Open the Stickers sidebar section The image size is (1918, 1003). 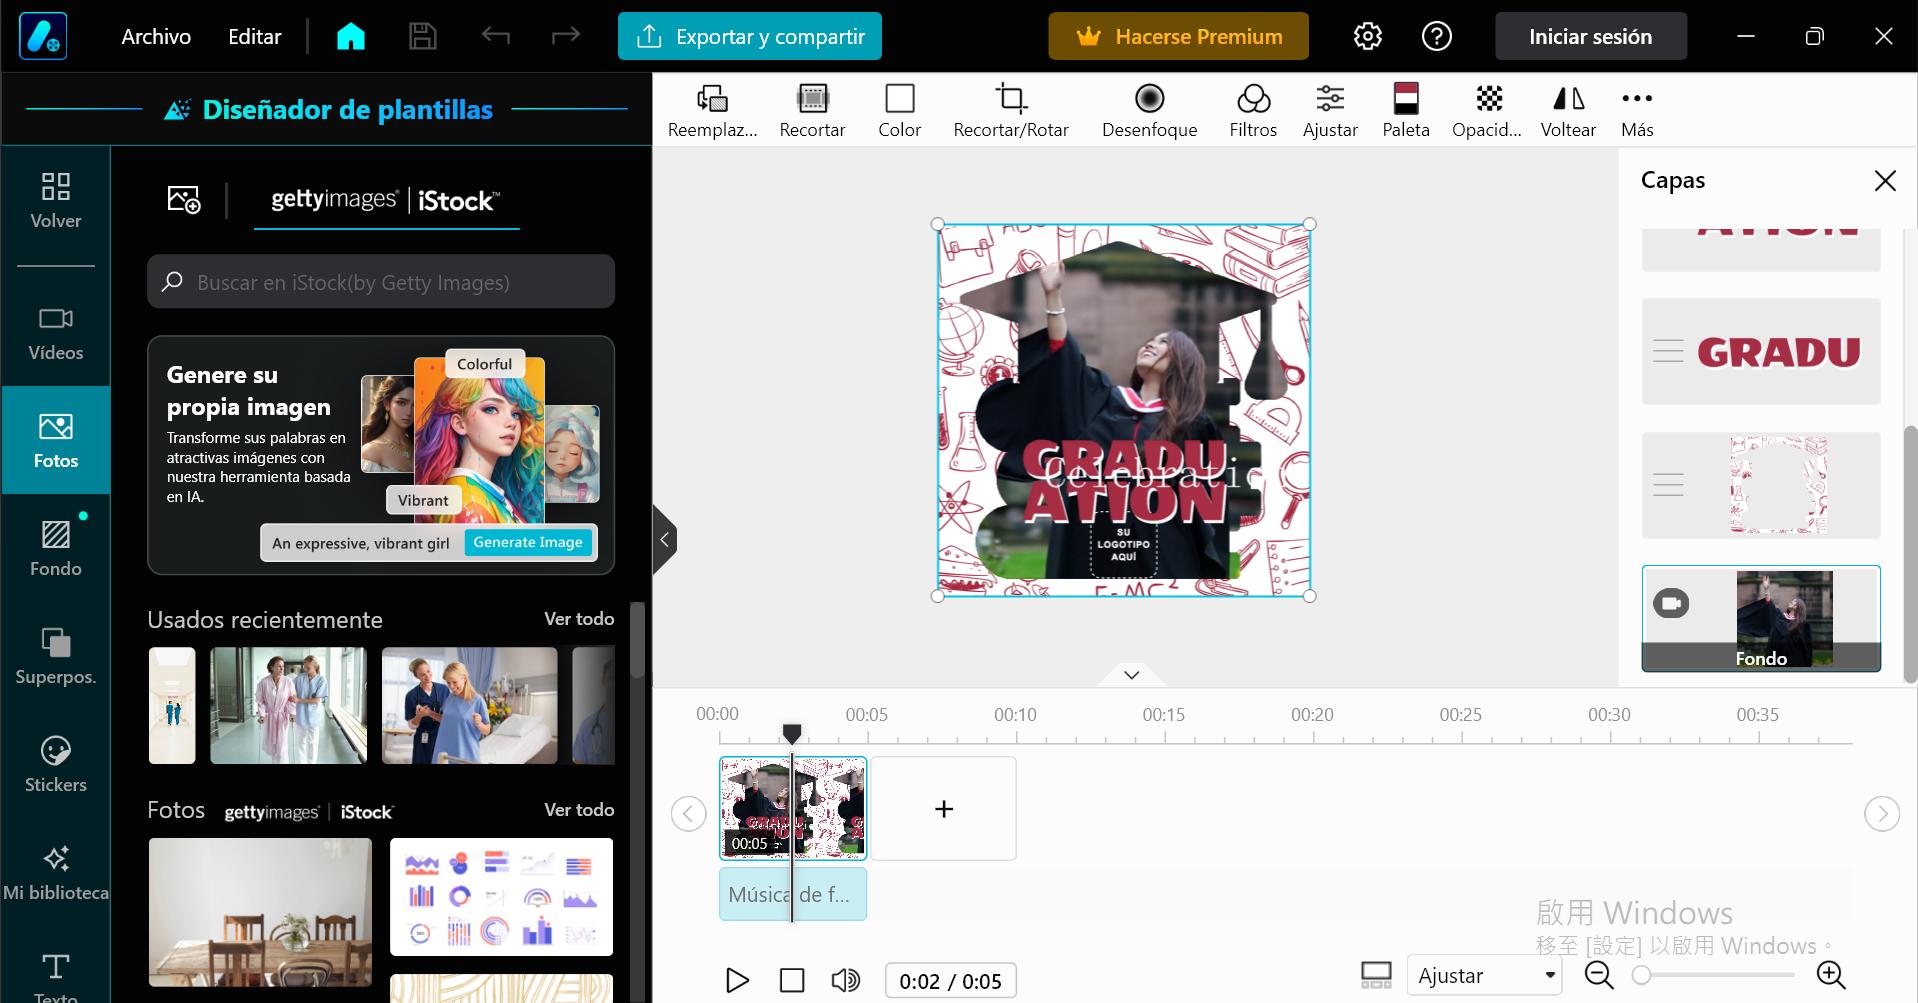point(56,765)
